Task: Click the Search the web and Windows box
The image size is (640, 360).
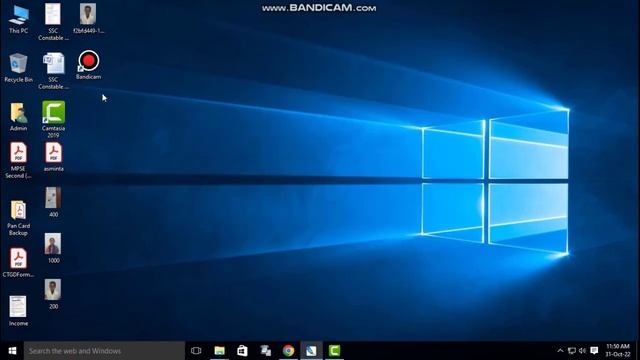Action: (x=104, y=351)
